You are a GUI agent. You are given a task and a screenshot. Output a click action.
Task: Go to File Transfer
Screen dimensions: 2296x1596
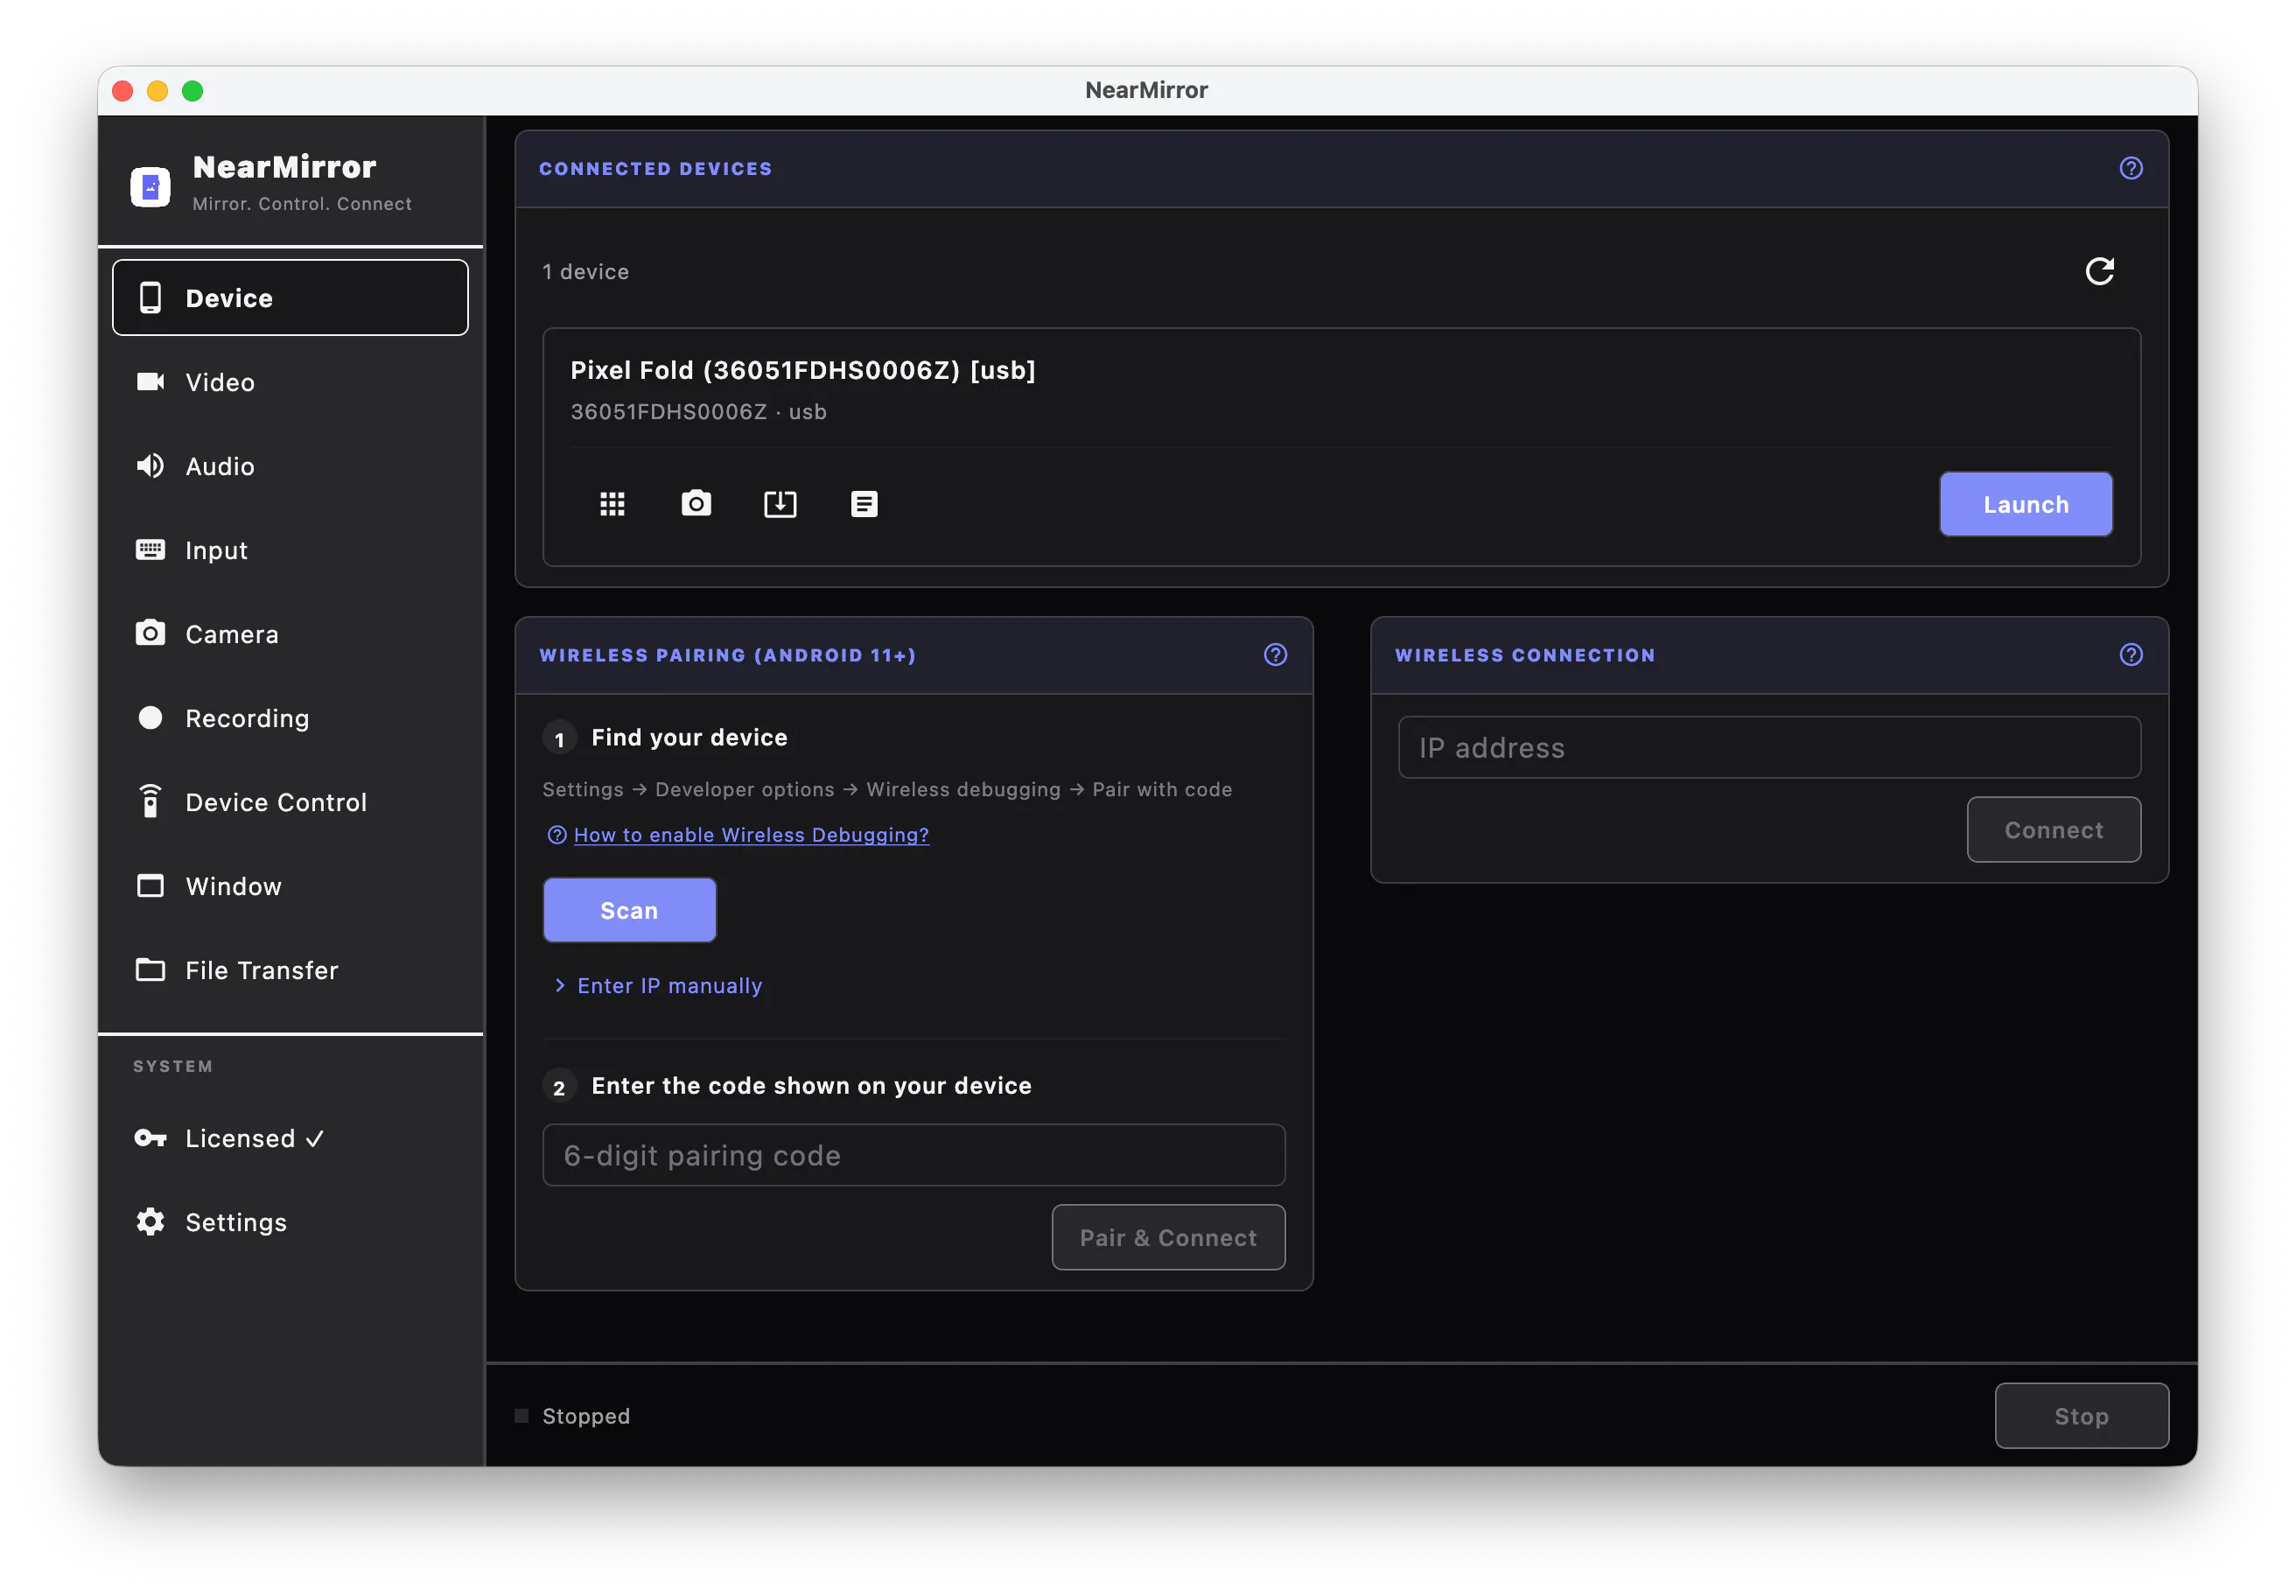[x=290, y=970]
